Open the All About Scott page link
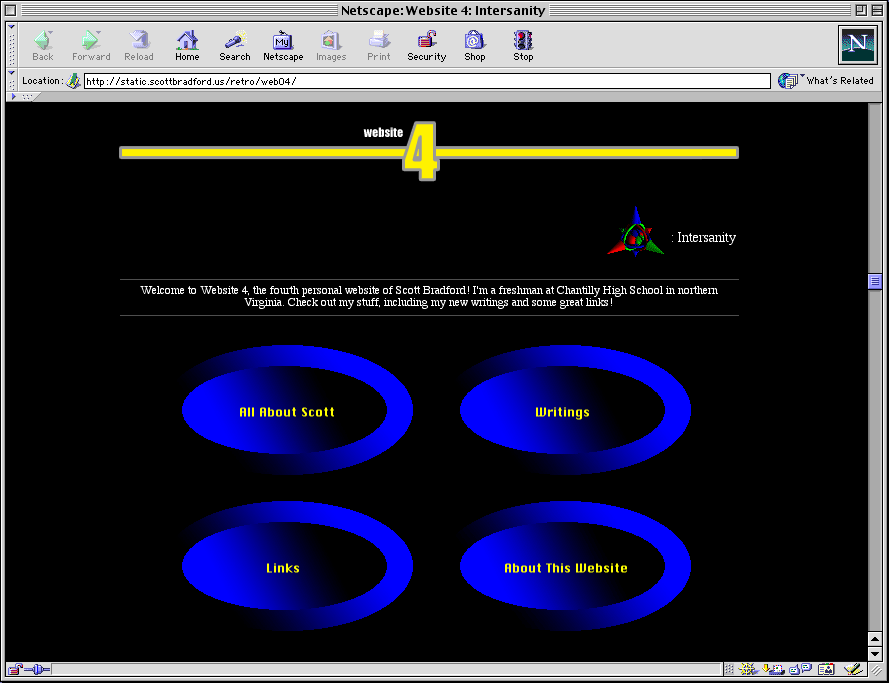The image size is (889, 683). pos(286,412)
